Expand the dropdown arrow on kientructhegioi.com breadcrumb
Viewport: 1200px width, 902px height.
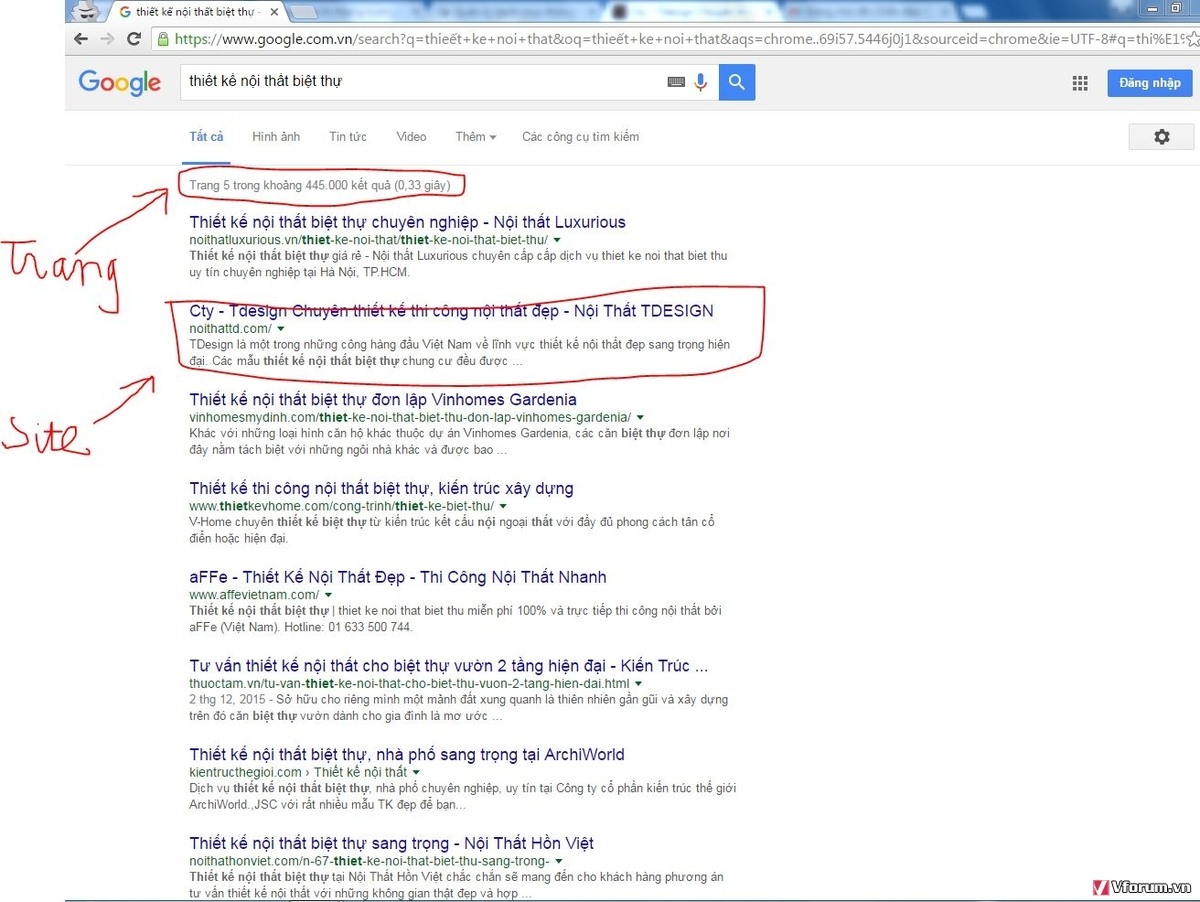click(x=416, y=773)
